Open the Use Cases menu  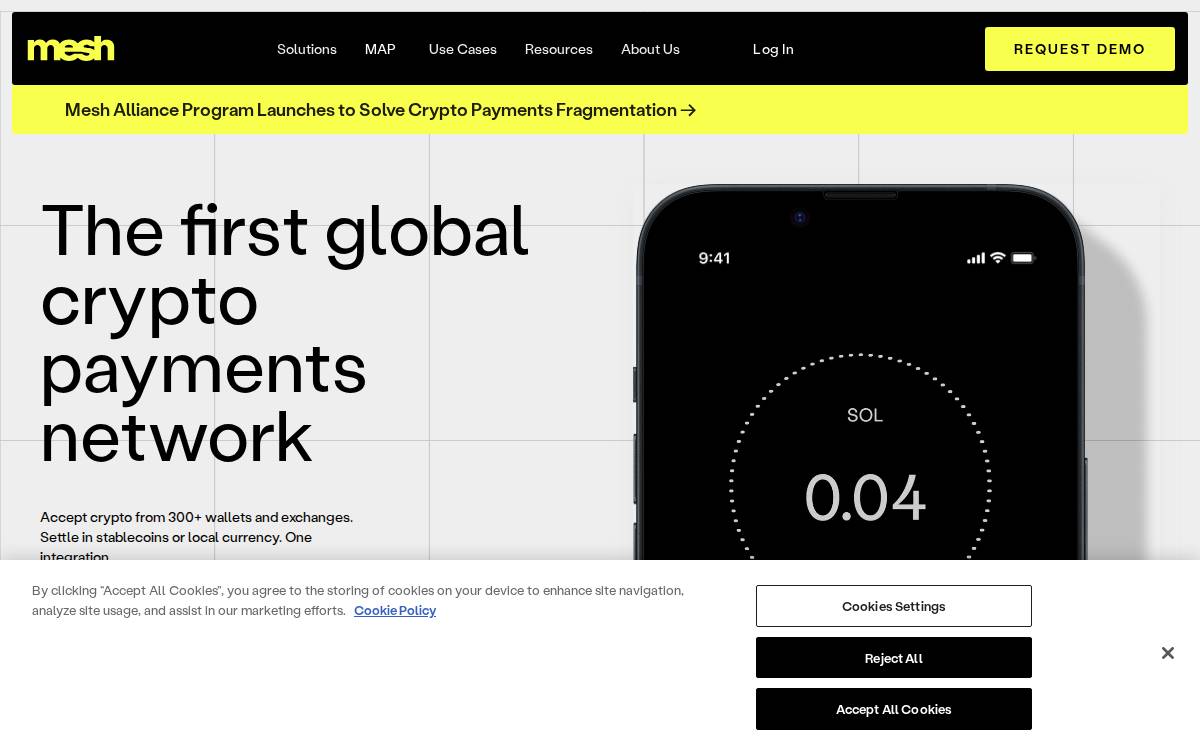(463, 49)
